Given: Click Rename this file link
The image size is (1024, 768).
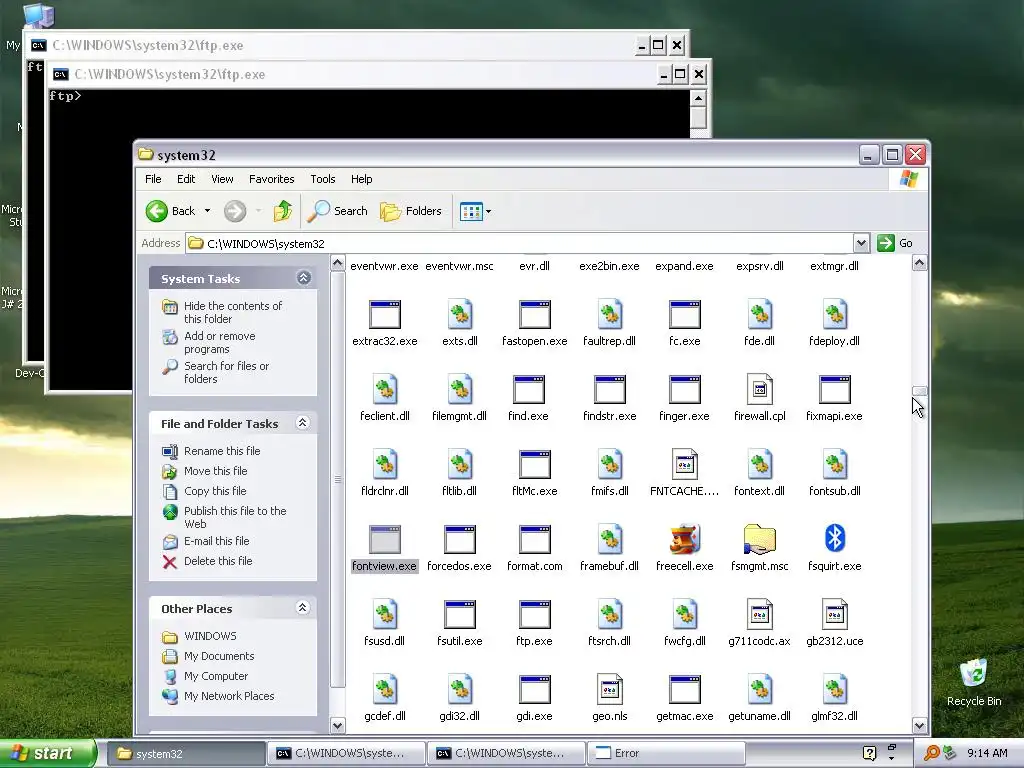Looking at the screenshot, I should tap(221, 451).
